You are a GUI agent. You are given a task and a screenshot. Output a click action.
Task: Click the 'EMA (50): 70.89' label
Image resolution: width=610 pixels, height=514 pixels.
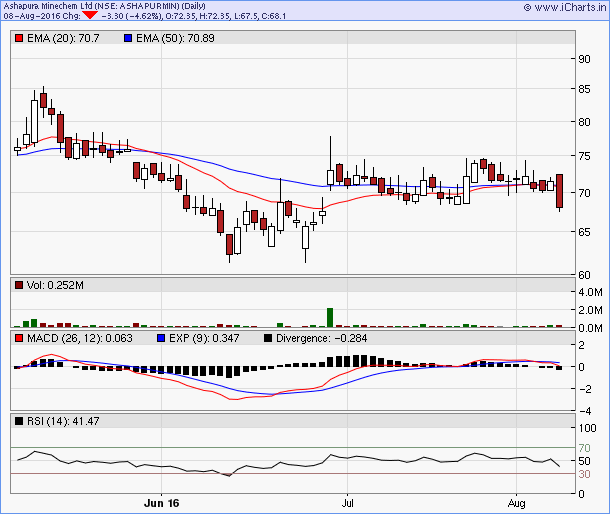click(x=175, y=38)
